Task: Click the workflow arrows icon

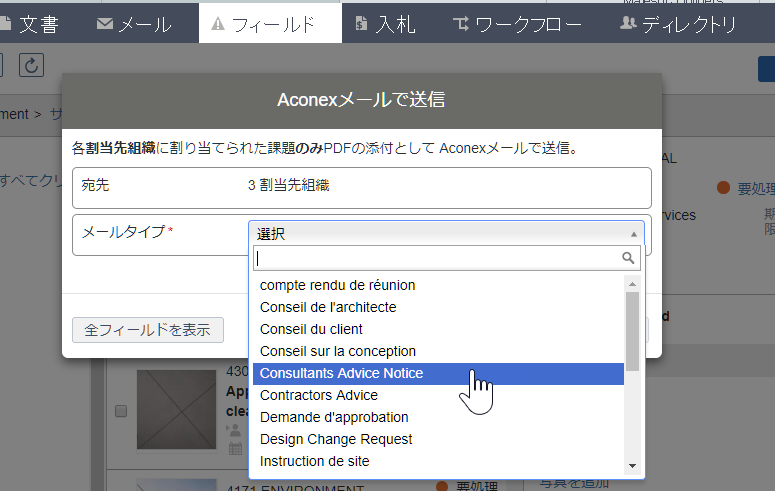Action: coord(461,23)
